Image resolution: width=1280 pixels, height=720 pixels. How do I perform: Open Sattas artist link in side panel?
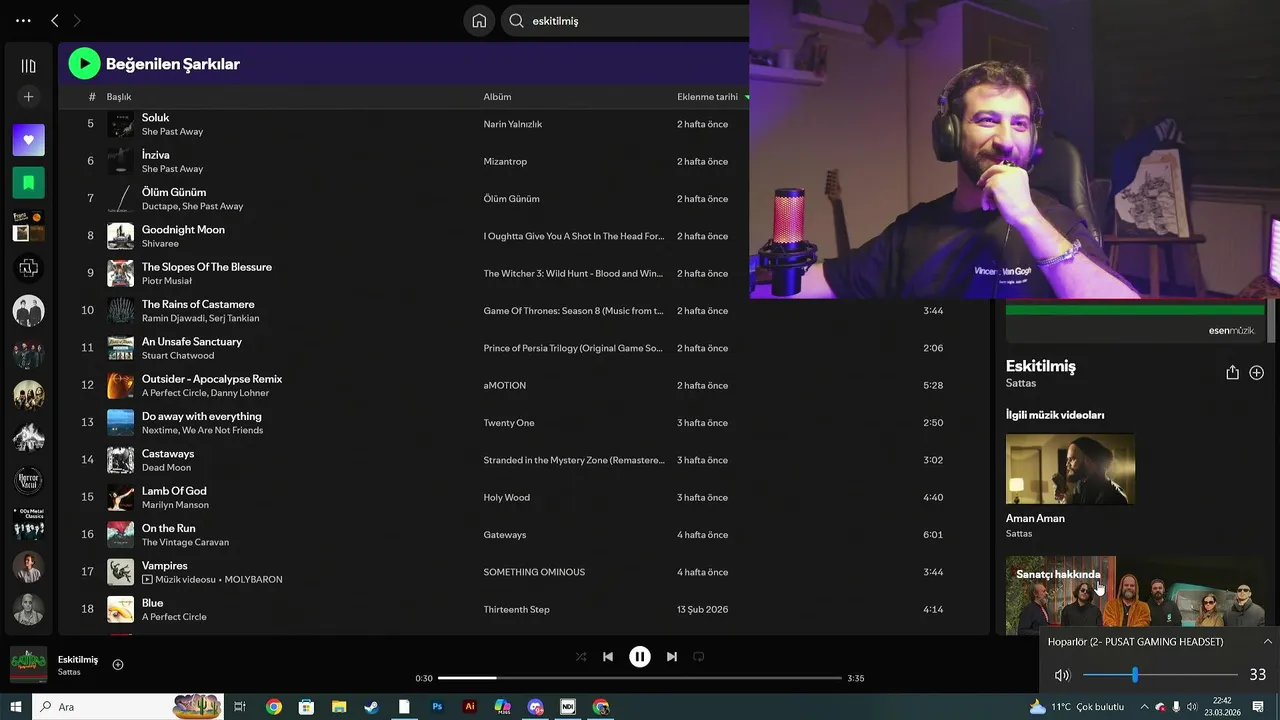pyautogui.click(x=1021, y=383)
